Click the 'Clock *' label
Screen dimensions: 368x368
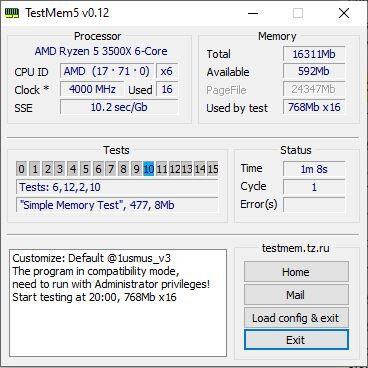32,90
